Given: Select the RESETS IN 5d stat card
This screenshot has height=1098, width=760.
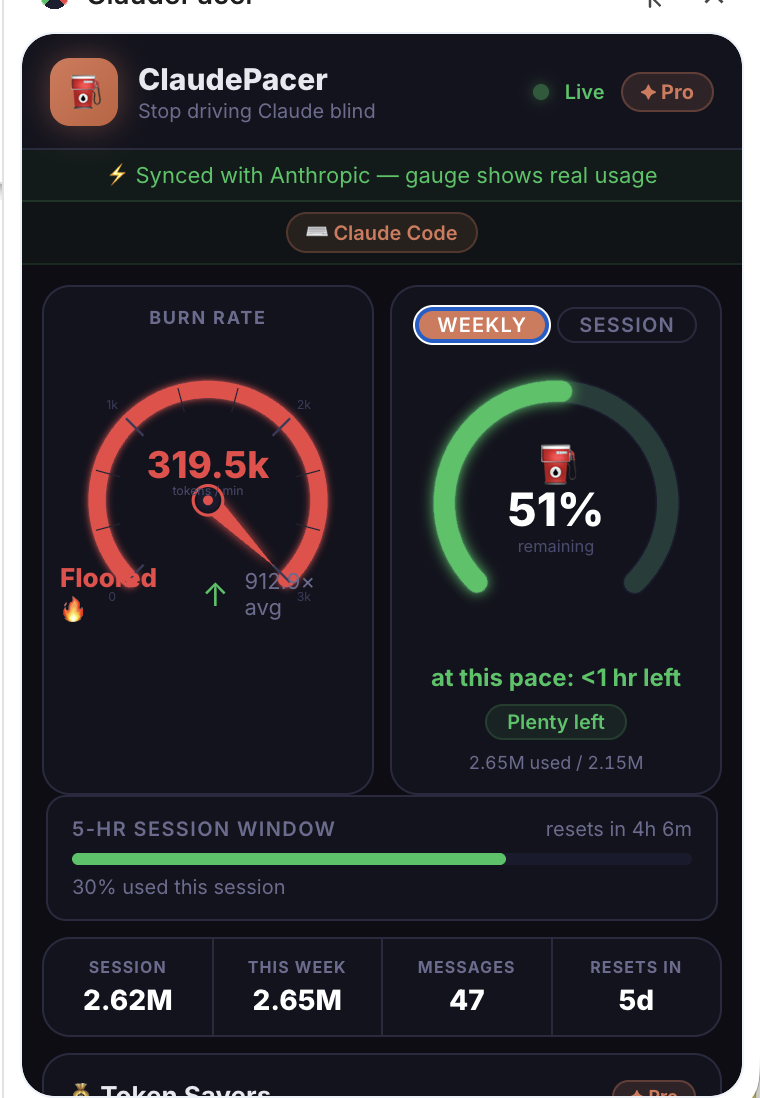Looking at the screenshot, I should tap(636, 986).
